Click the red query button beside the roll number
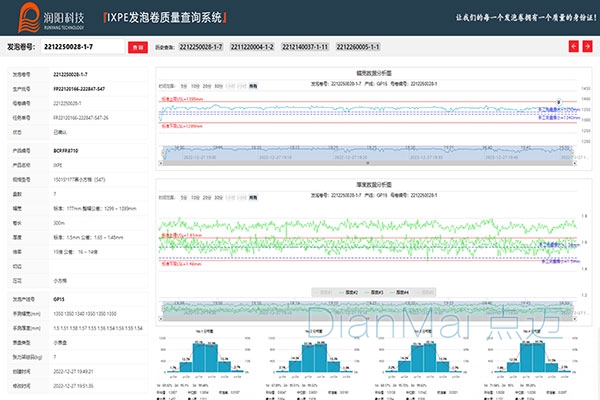 click(x=137, y=47)
